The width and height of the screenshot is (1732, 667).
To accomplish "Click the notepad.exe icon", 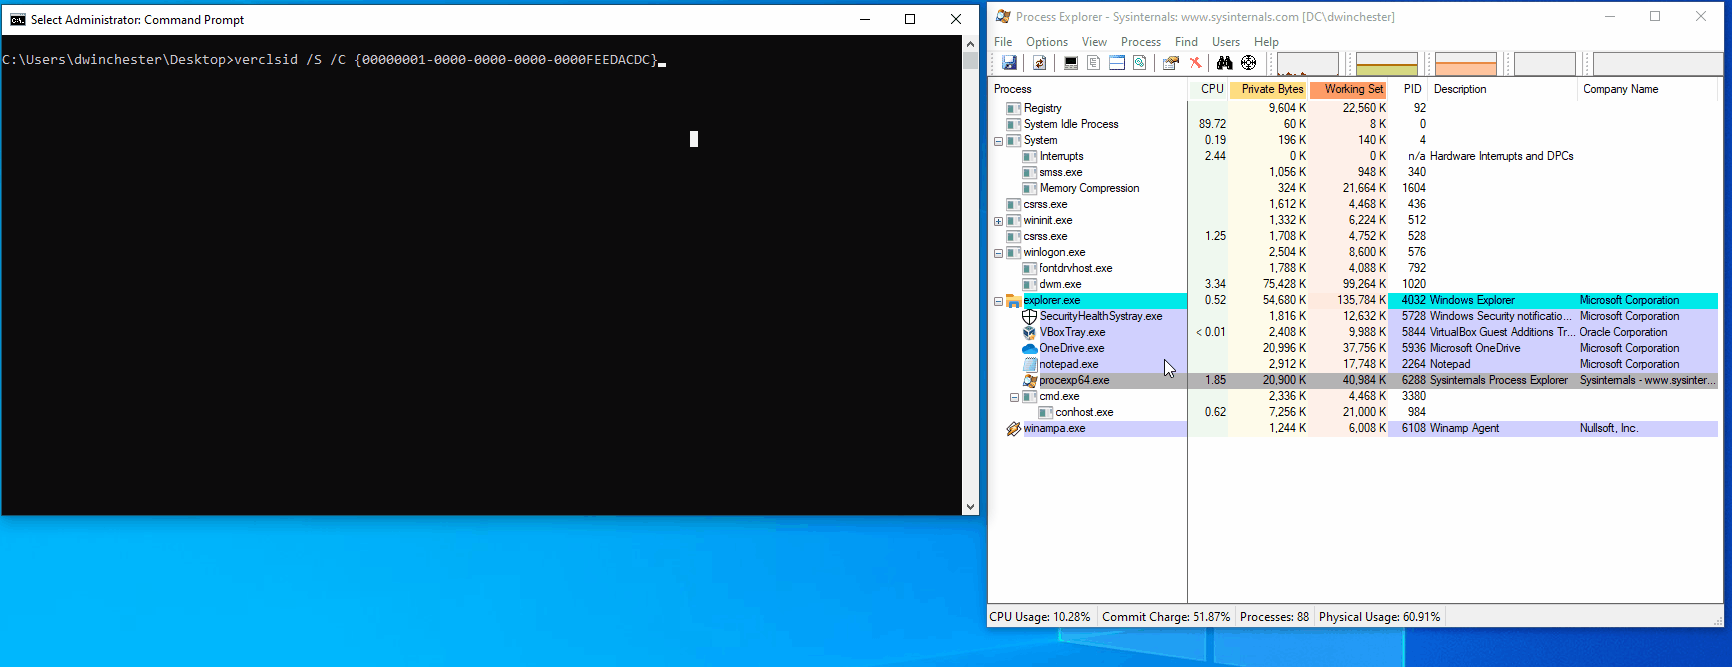I will 1029,364.
